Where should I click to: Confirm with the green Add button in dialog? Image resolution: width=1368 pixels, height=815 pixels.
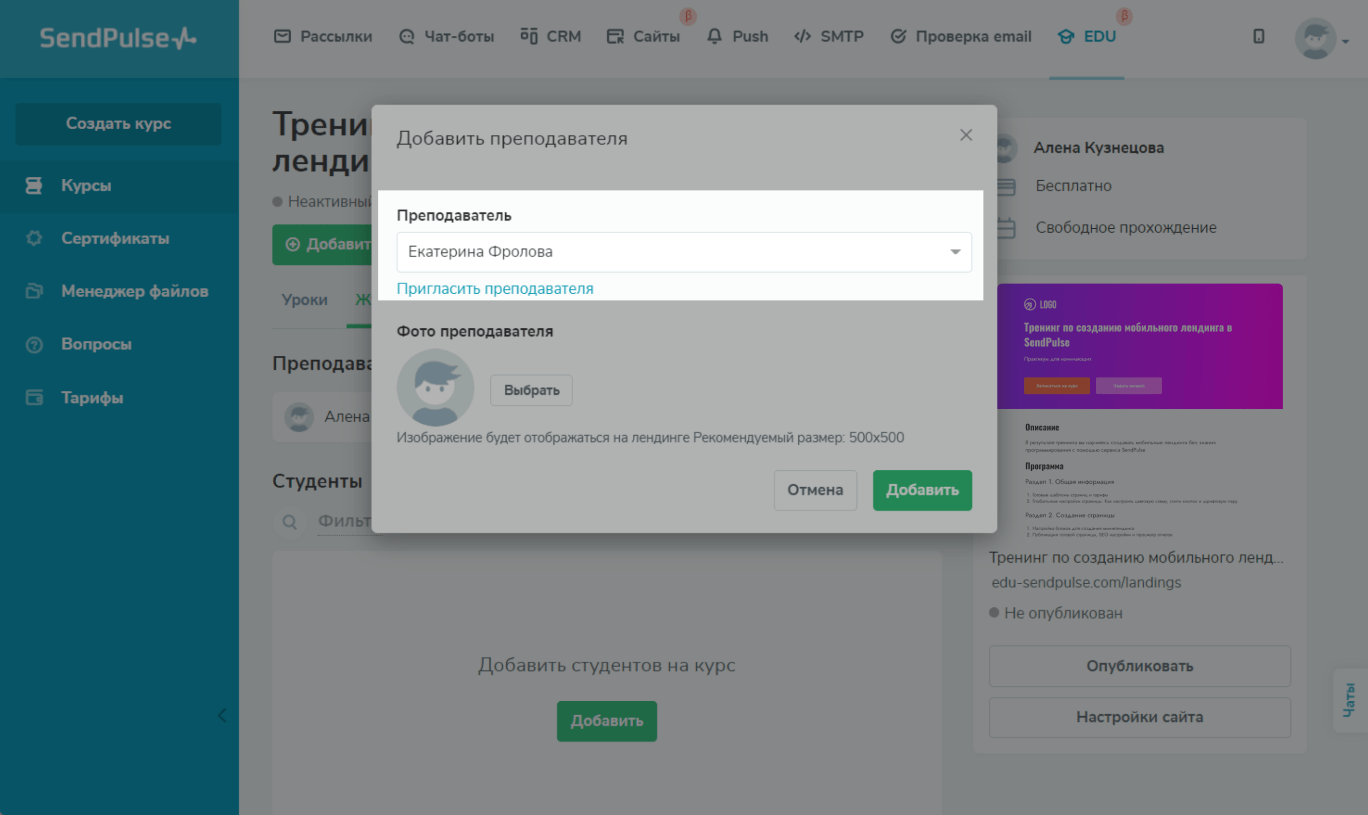921,490
